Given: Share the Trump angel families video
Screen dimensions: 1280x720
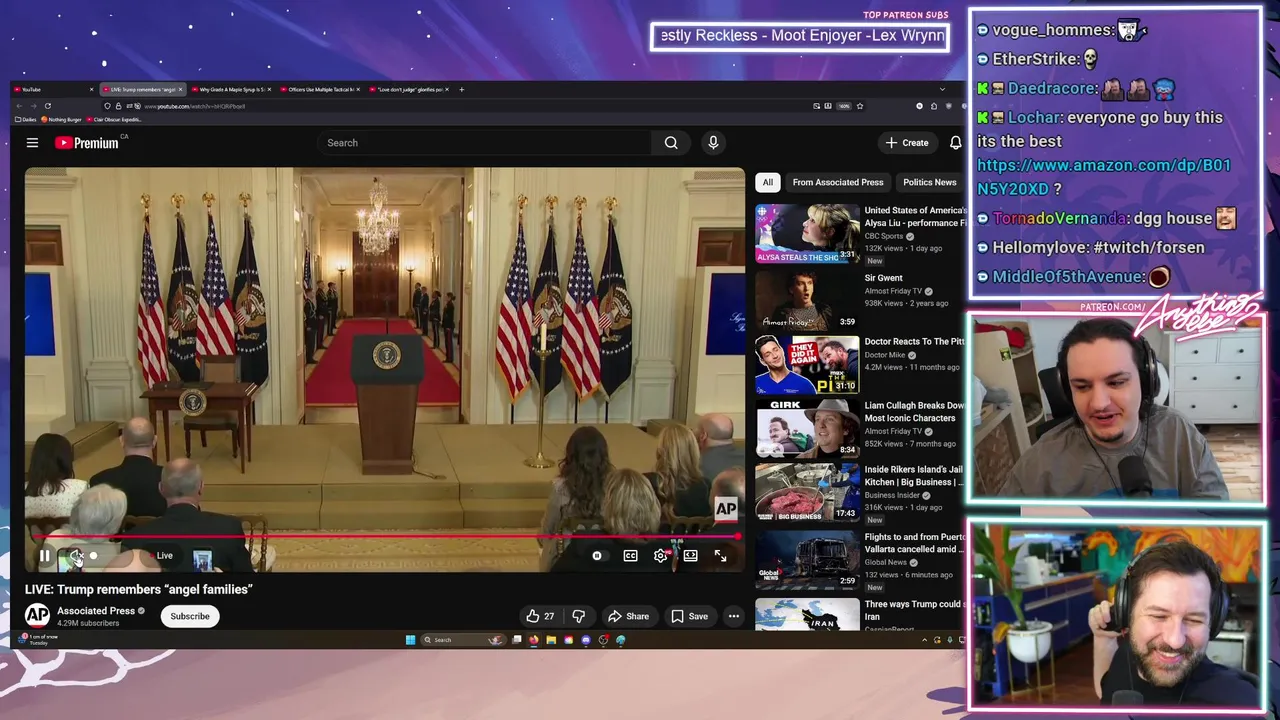Looking at the screenshot, I should pyautogui.click(x=628, y=616).
